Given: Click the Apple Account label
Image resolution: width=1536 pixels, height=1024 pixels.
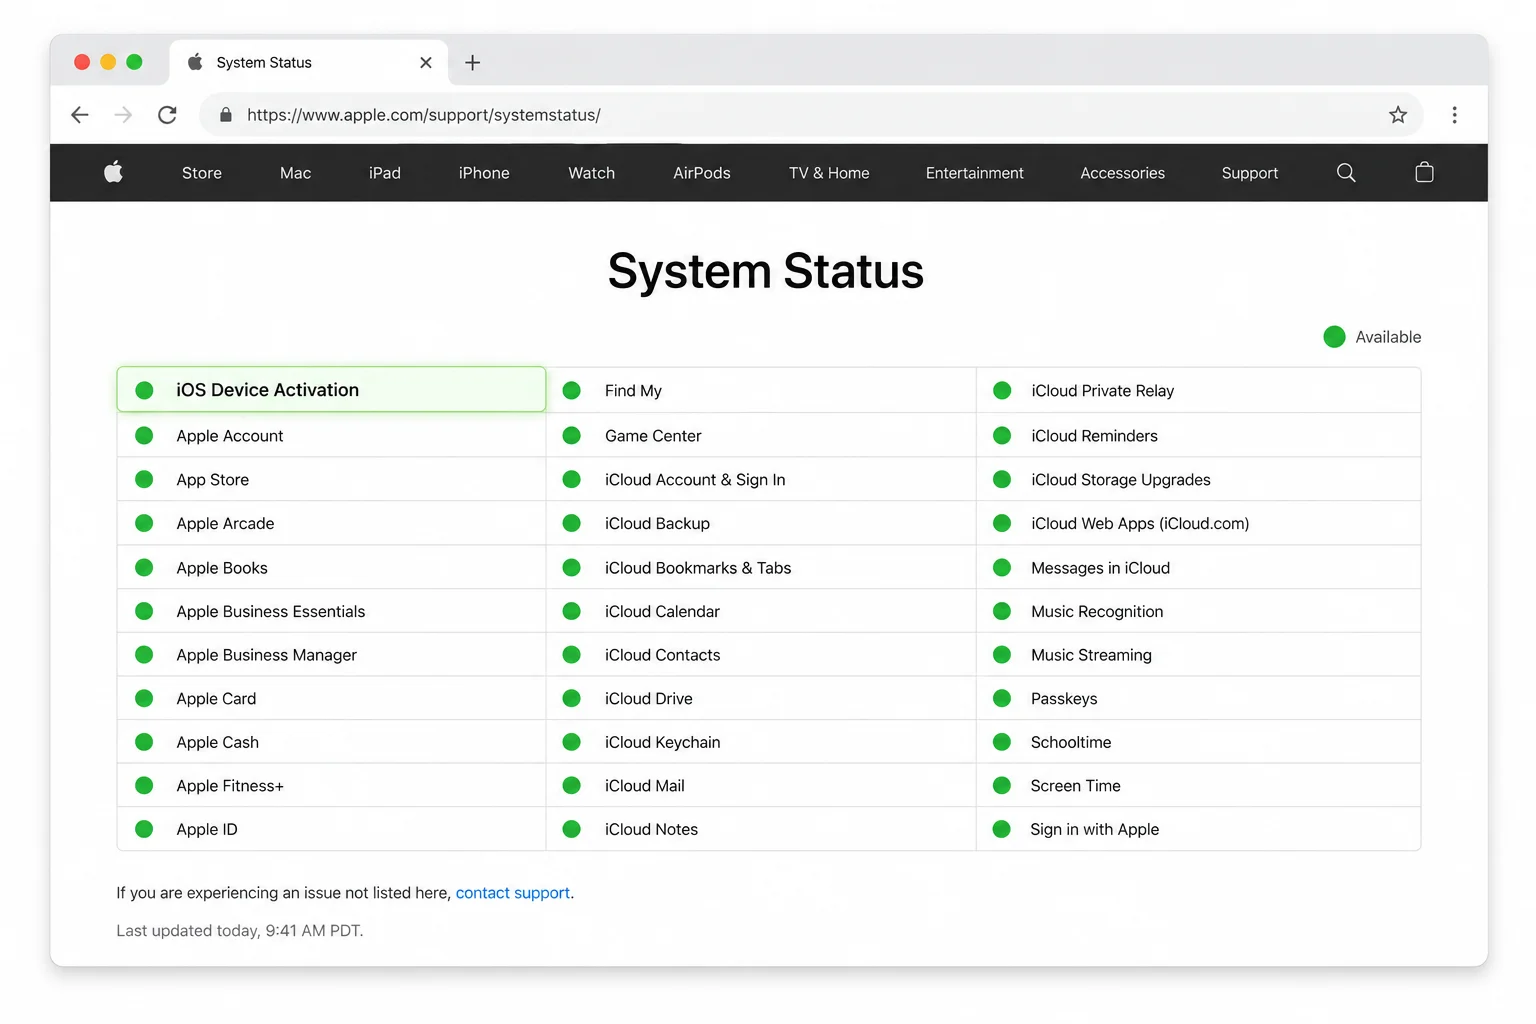Looking at the screenshot, I should click(230, 436).
